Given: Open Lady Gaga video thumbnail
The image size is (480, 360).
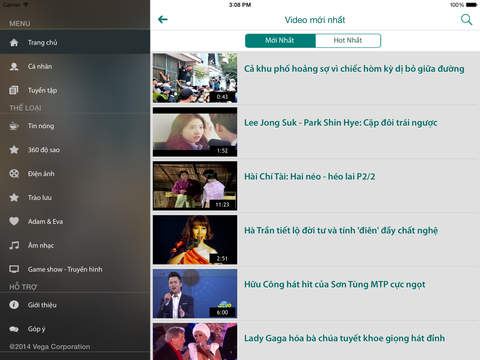Looking at the screenshot, I should coord(195,341).
